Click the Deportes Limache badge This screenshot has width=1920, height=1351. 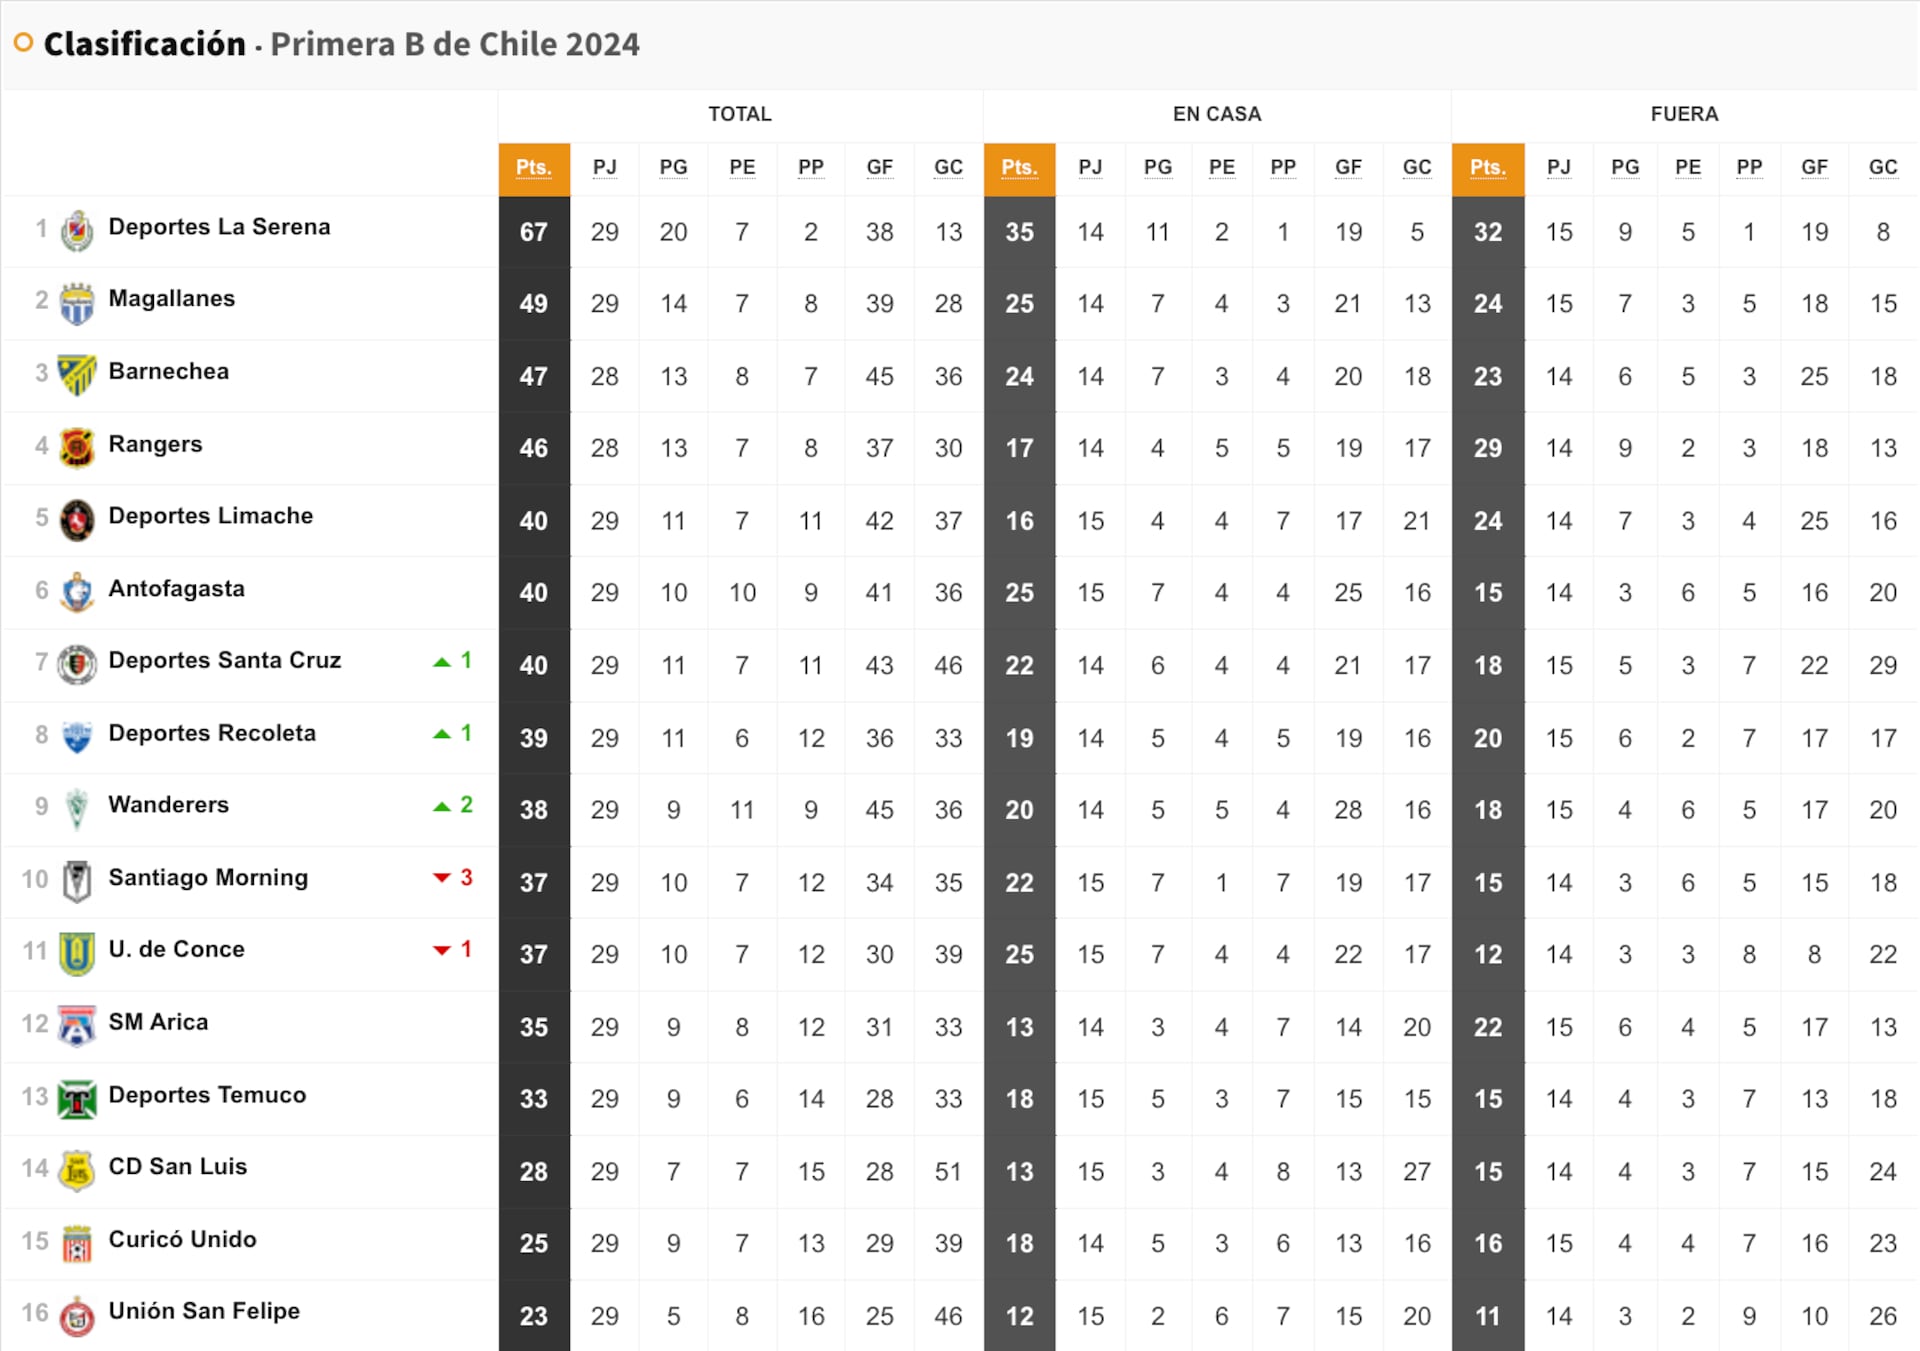pyautogui.click(x=75, y=518)
